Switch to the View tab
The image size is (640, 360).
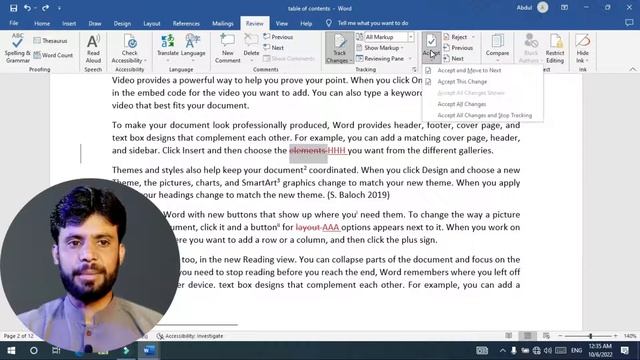[x=282, y=23]
